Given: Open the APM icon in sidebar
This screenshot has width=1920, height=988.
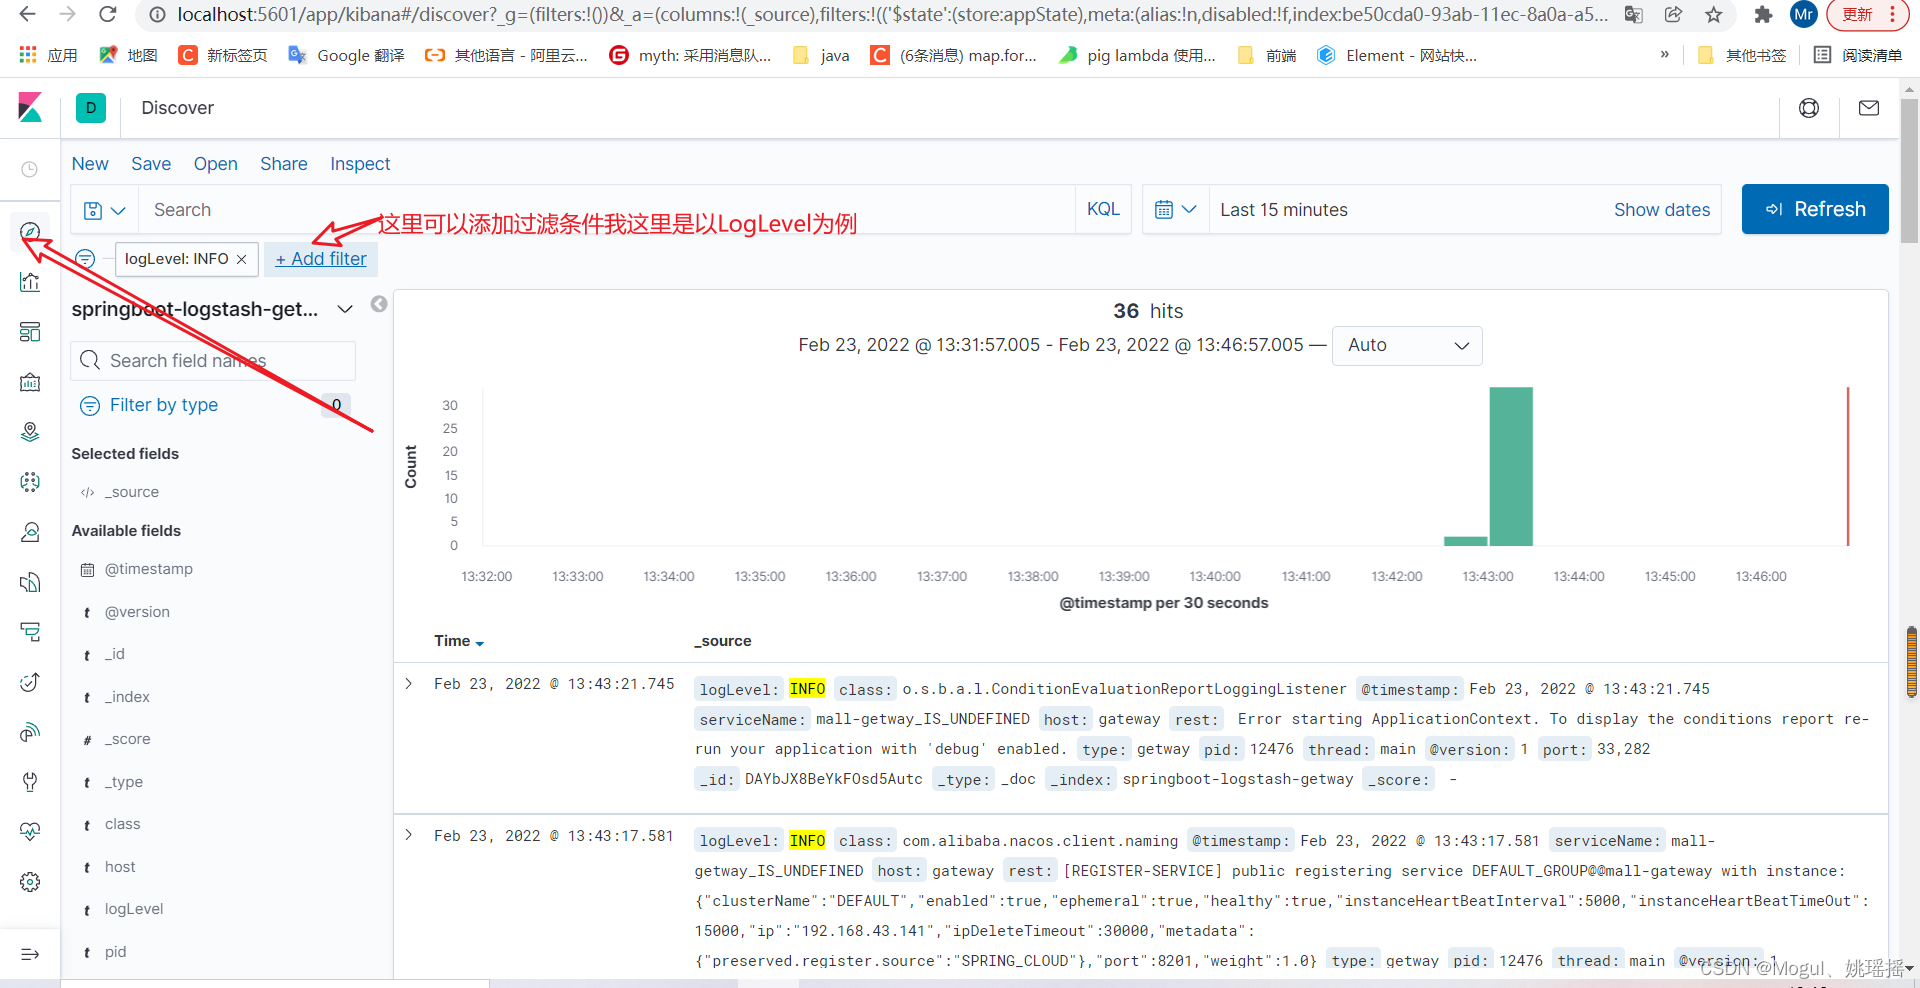Looking at the screenshot, I should pos(30,632).
